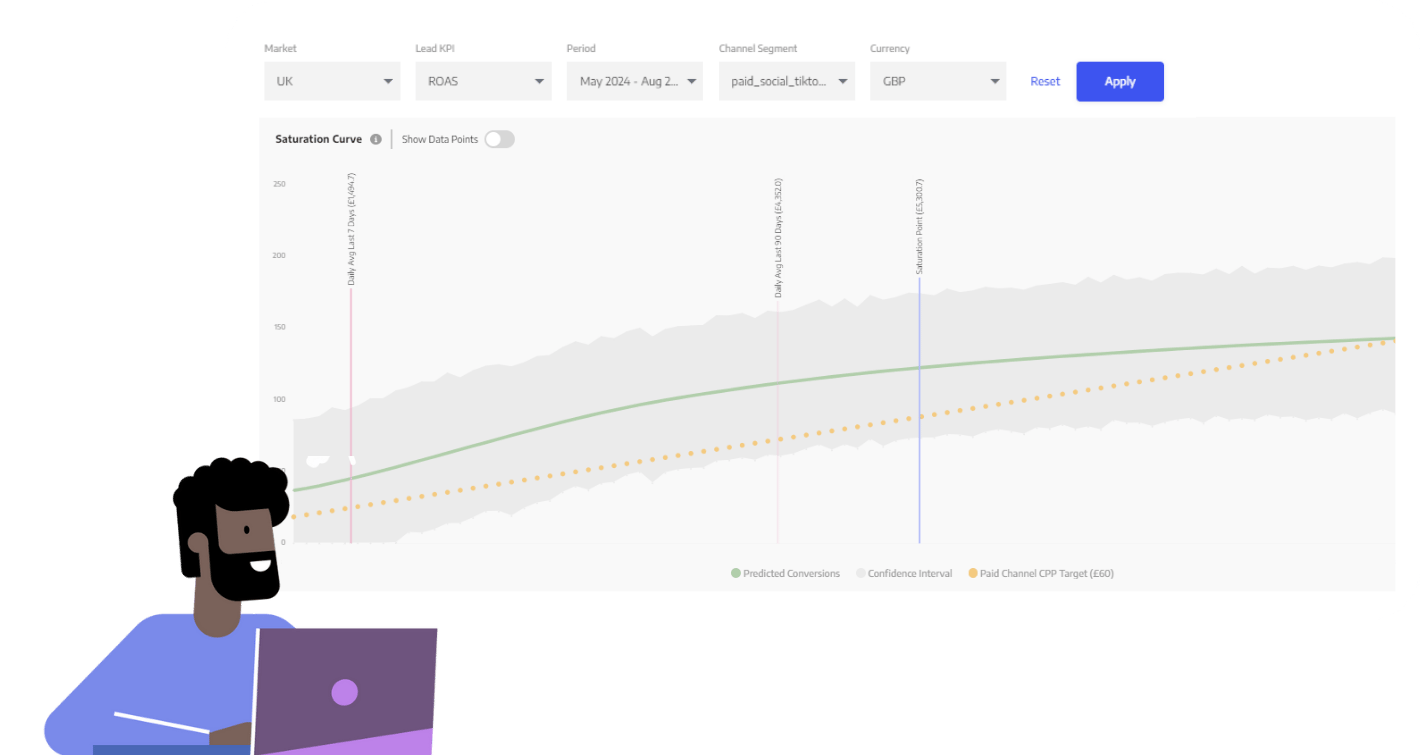Image resolution: width=1420 pixels, height=756 pixels.
Task: Click the Channel Segment field label
Action: [758, 48]
